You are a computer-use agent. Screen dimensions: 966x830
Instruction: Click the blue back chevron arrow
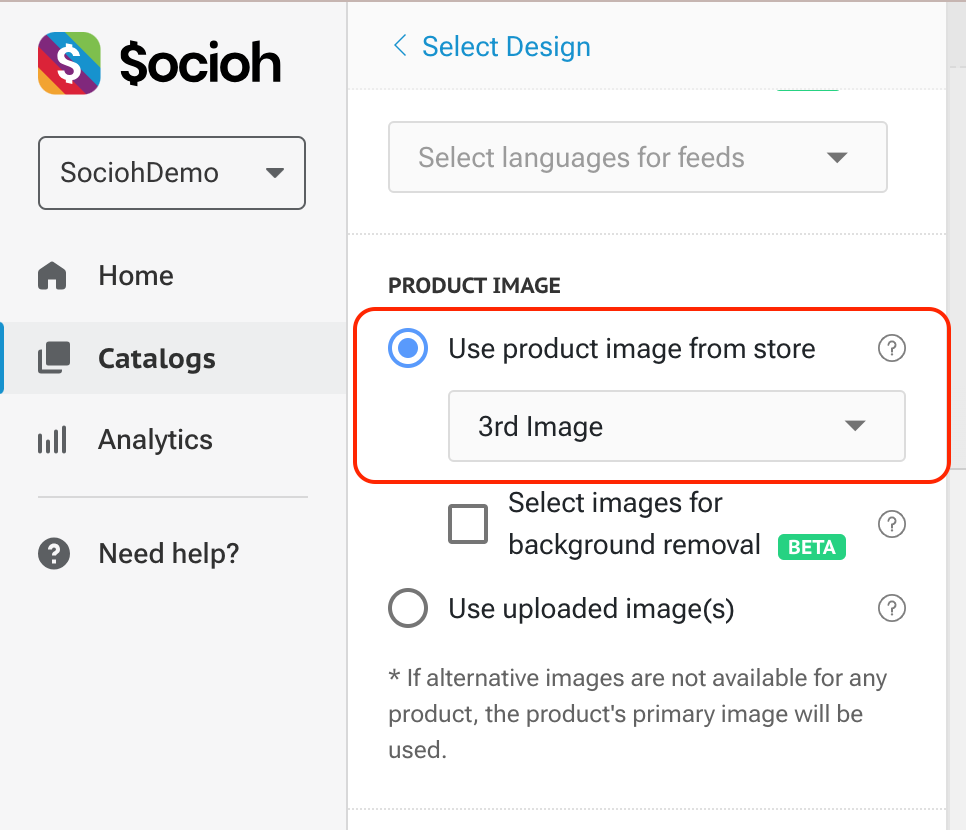pyautogui.click(x=400, y=46)
